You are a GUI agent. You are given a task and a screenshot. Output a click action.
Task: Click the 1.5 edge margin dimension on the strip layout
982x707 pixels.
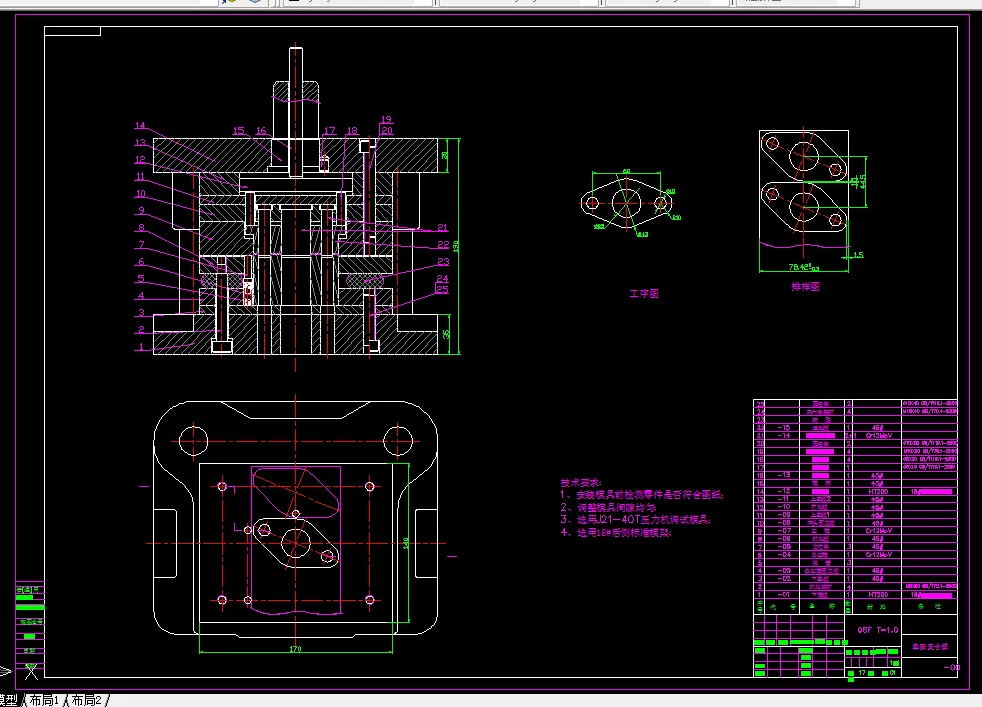[x=858, y=255]
